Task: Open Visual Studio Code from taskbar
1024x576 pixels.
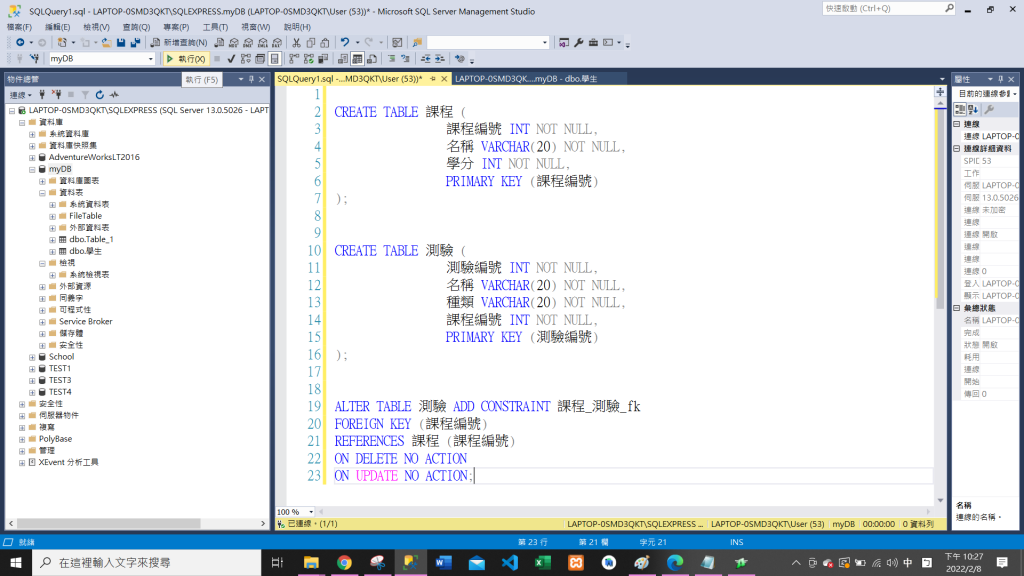Action: coord(509,562)
